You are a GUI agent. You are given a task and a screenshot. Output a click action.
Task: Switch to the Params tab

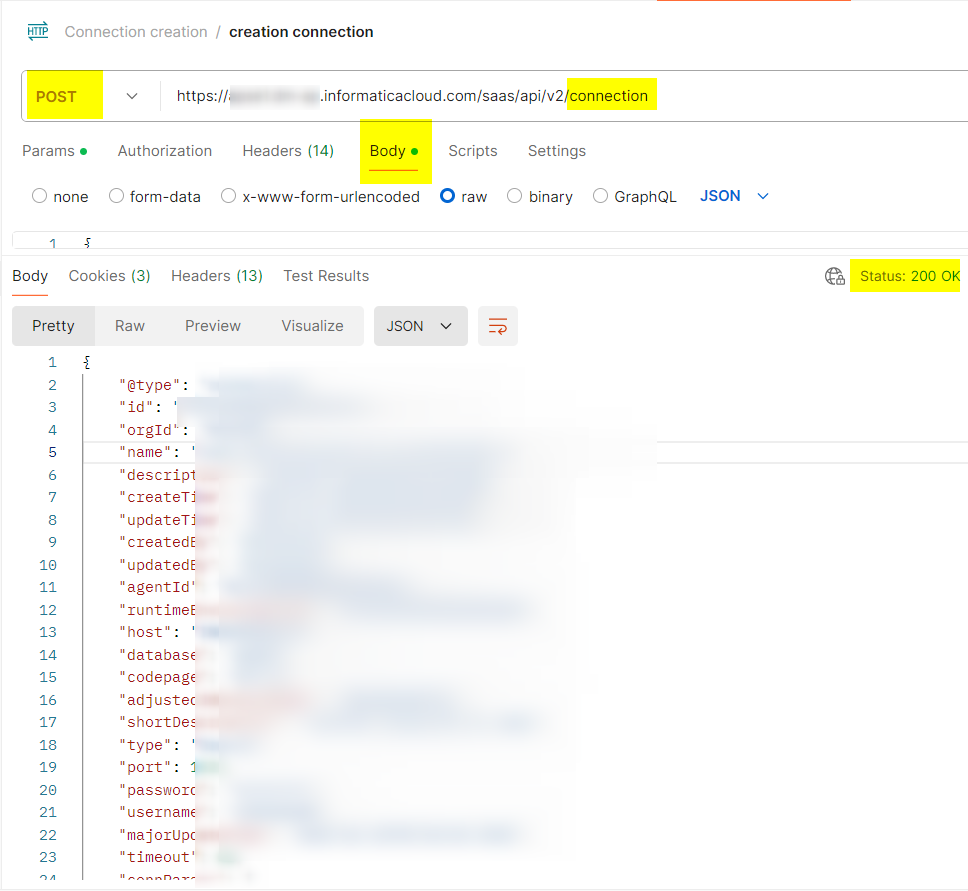pos(54,151)
